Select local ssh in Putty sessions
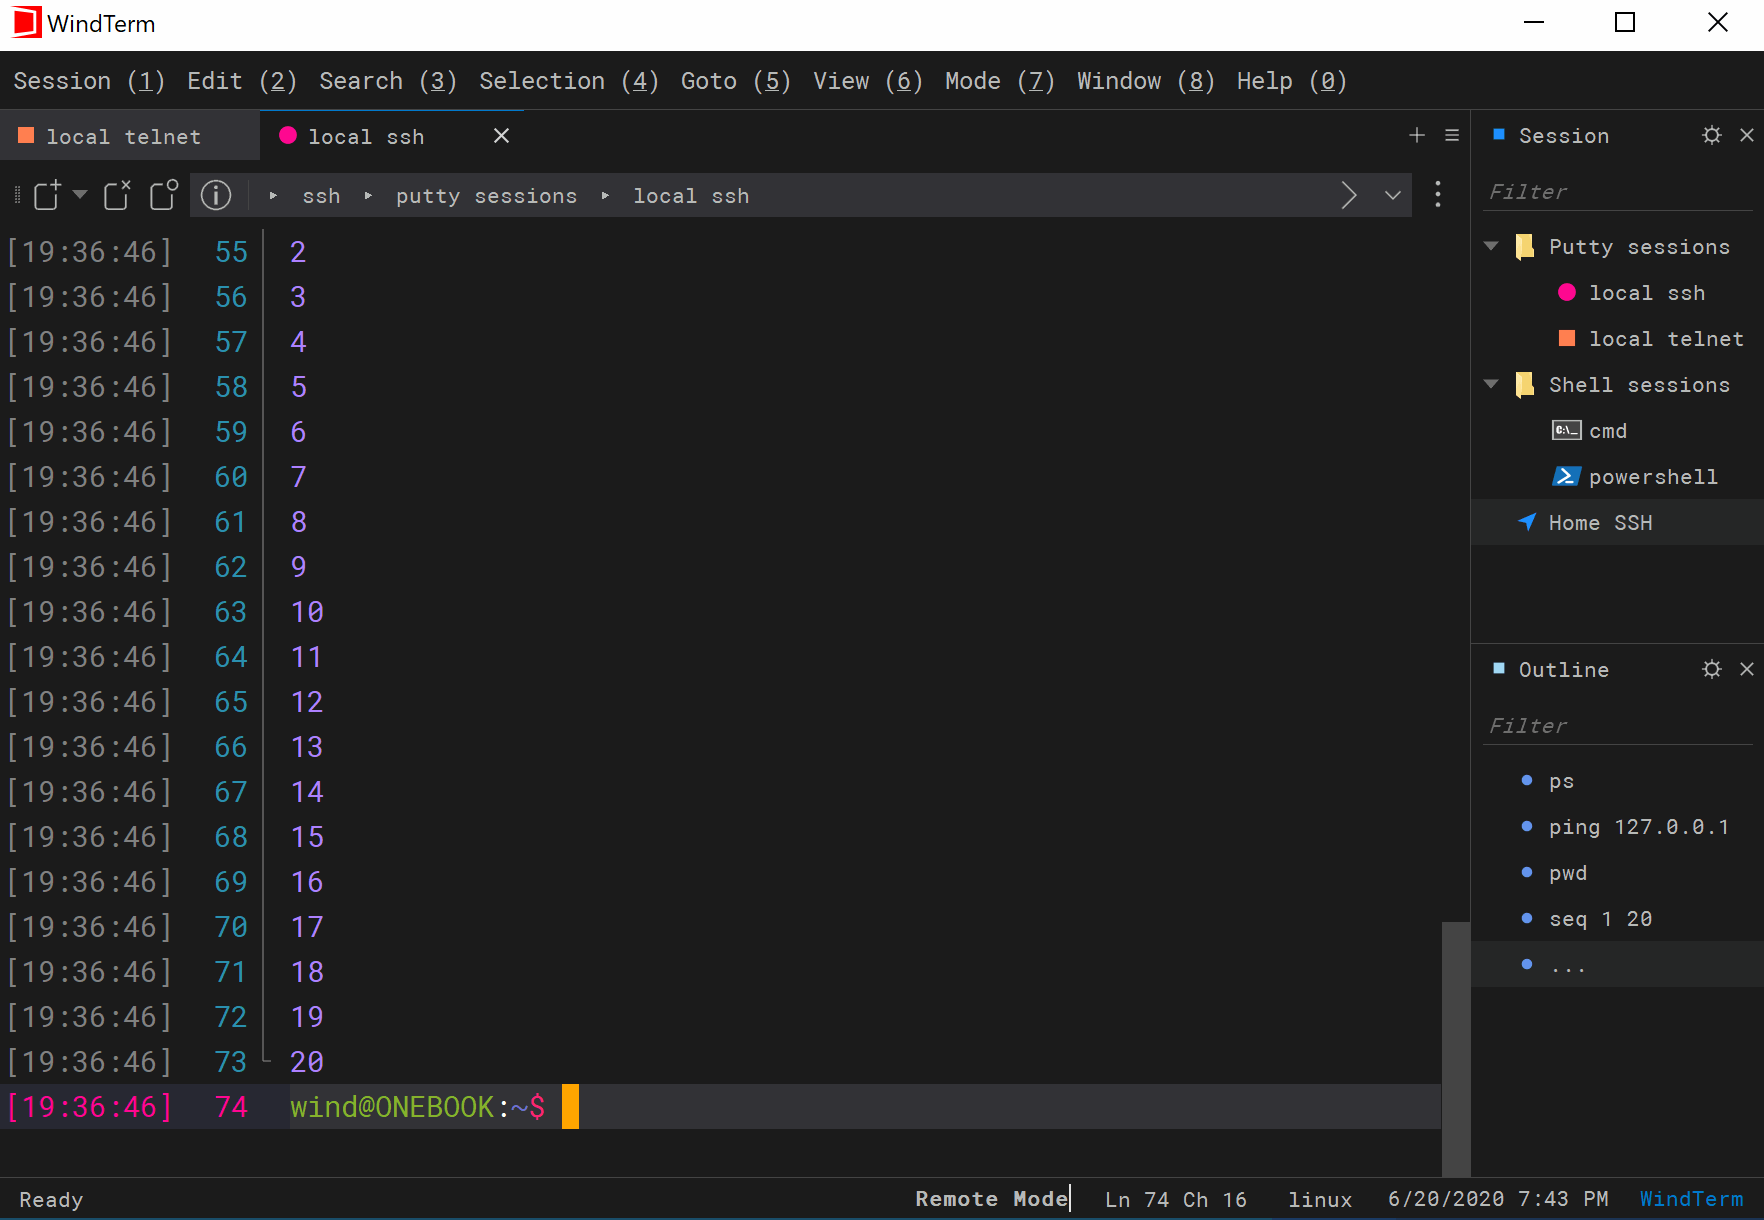 pos(1646,292)
